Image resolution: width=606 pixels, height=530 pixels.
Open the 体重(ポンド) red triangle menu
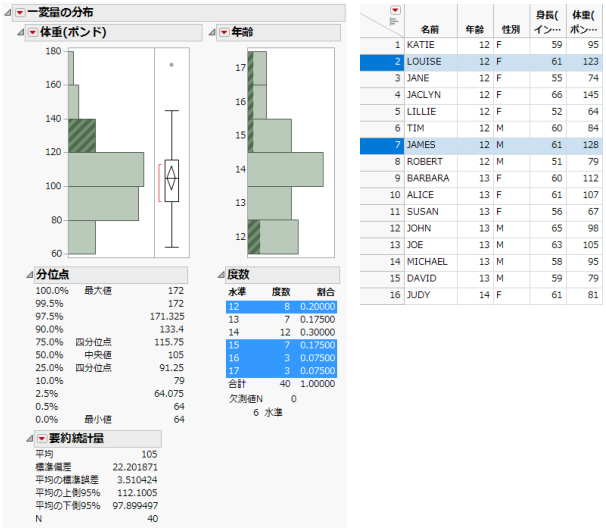[33, 32]
